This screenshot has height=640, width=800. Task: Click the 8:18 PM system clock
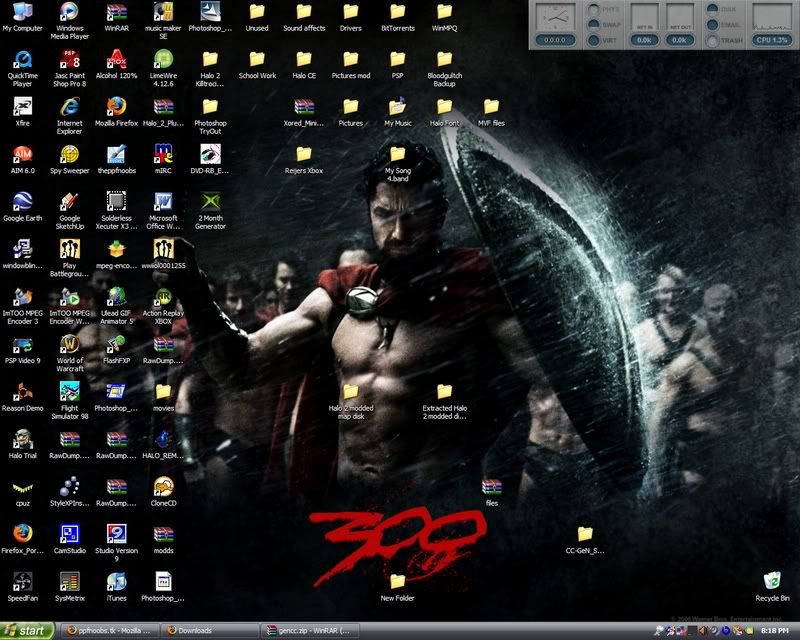click(774, 631)
